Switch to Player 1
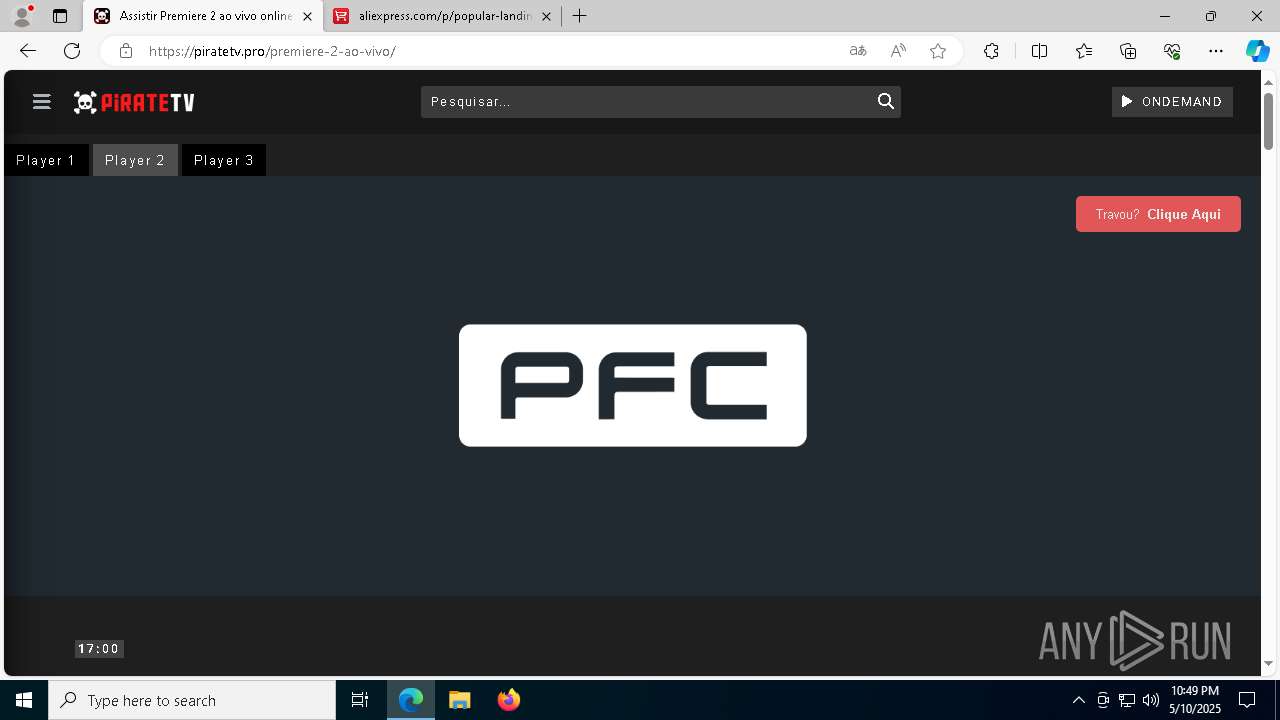Viewport: 1280px width, 720px height. point(46,160)
